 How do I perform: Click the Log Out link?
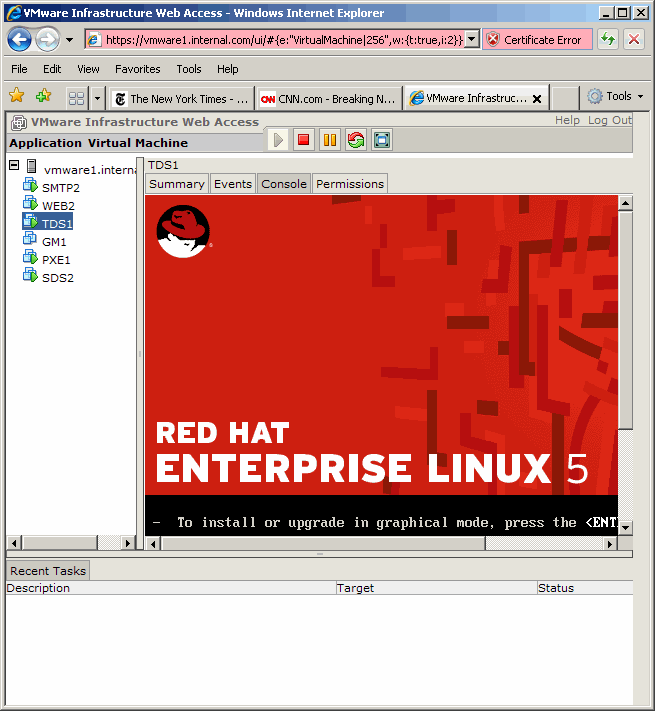point(609,120)
